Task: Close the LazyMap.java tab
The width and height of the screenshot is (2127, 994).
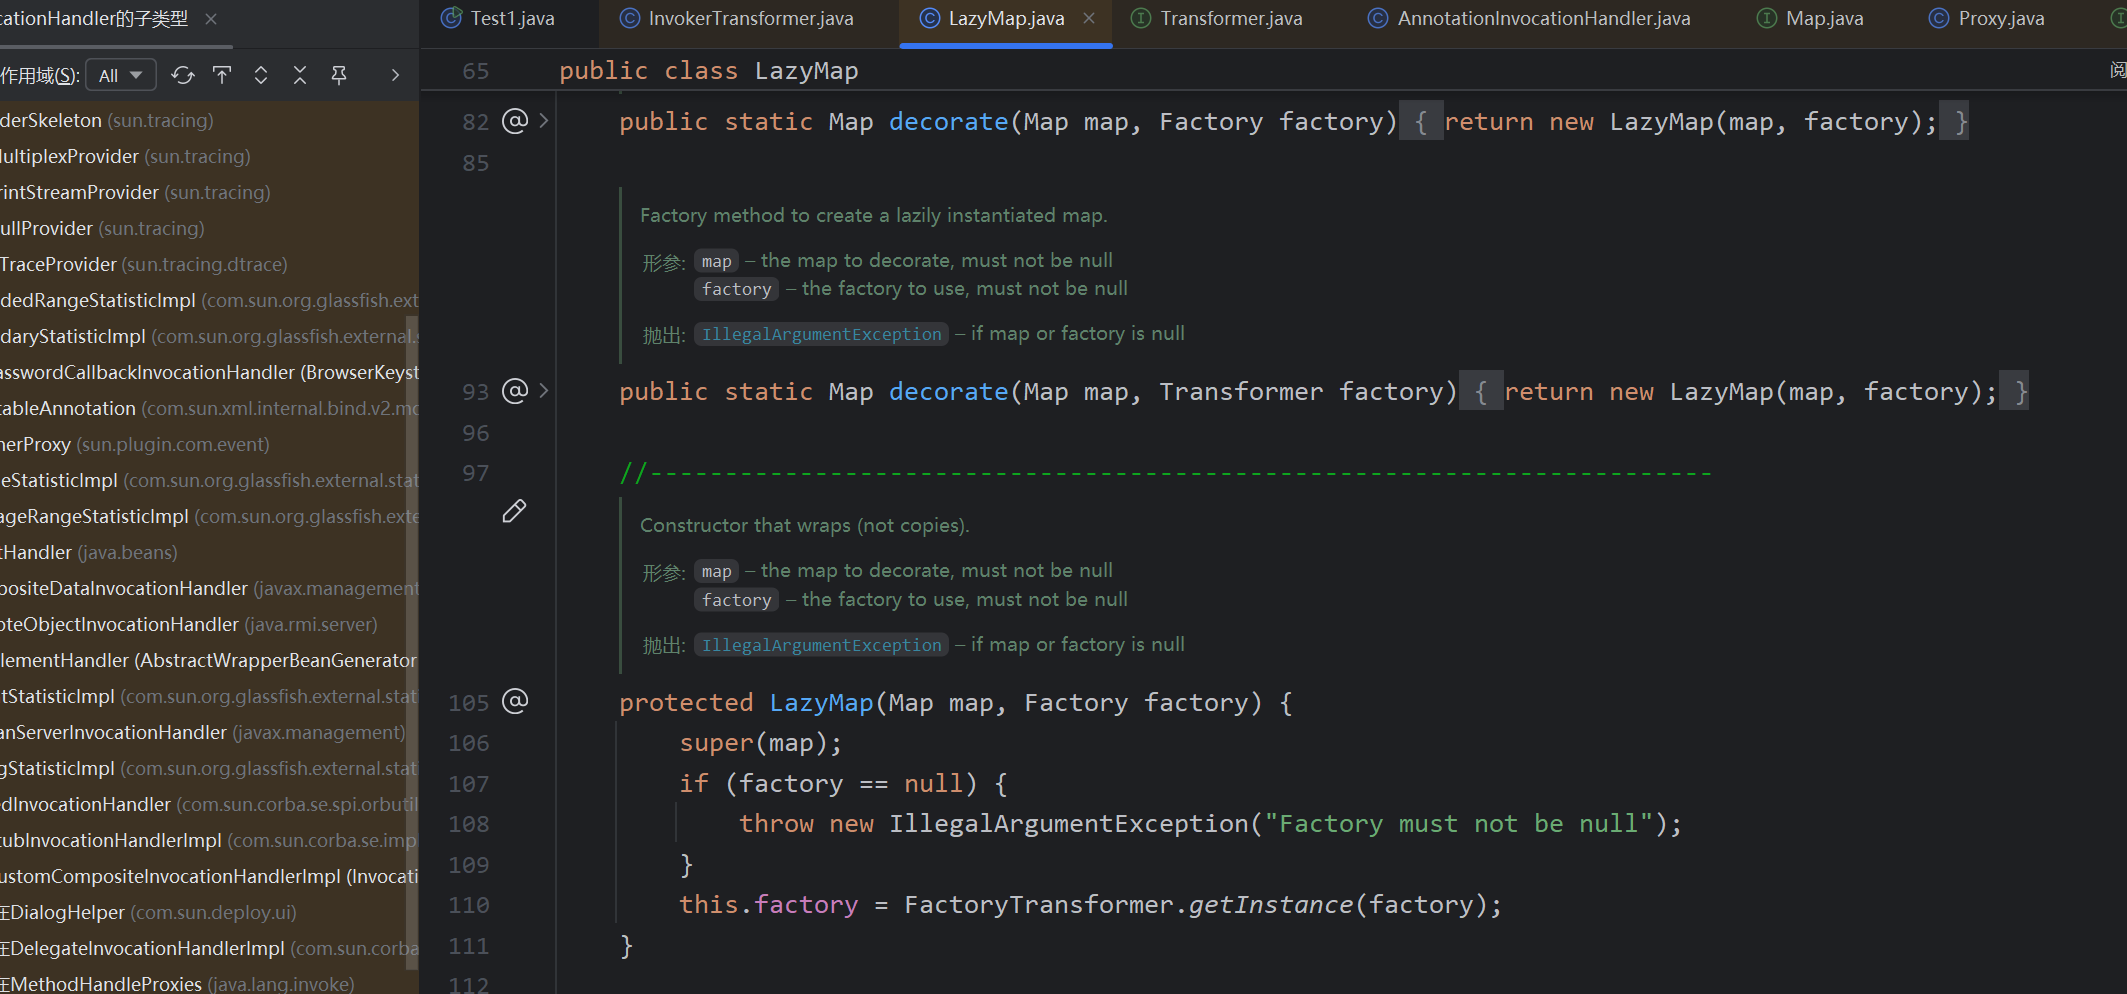Action: click(1089, 19)
